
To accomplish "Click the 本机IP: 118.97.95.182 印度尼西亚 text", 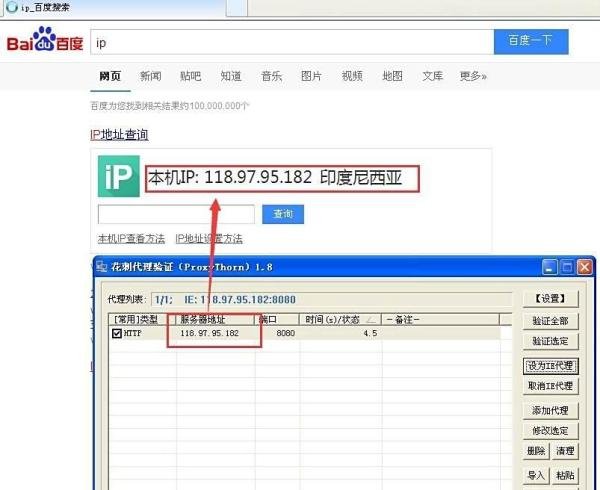I will coord(275,177).
